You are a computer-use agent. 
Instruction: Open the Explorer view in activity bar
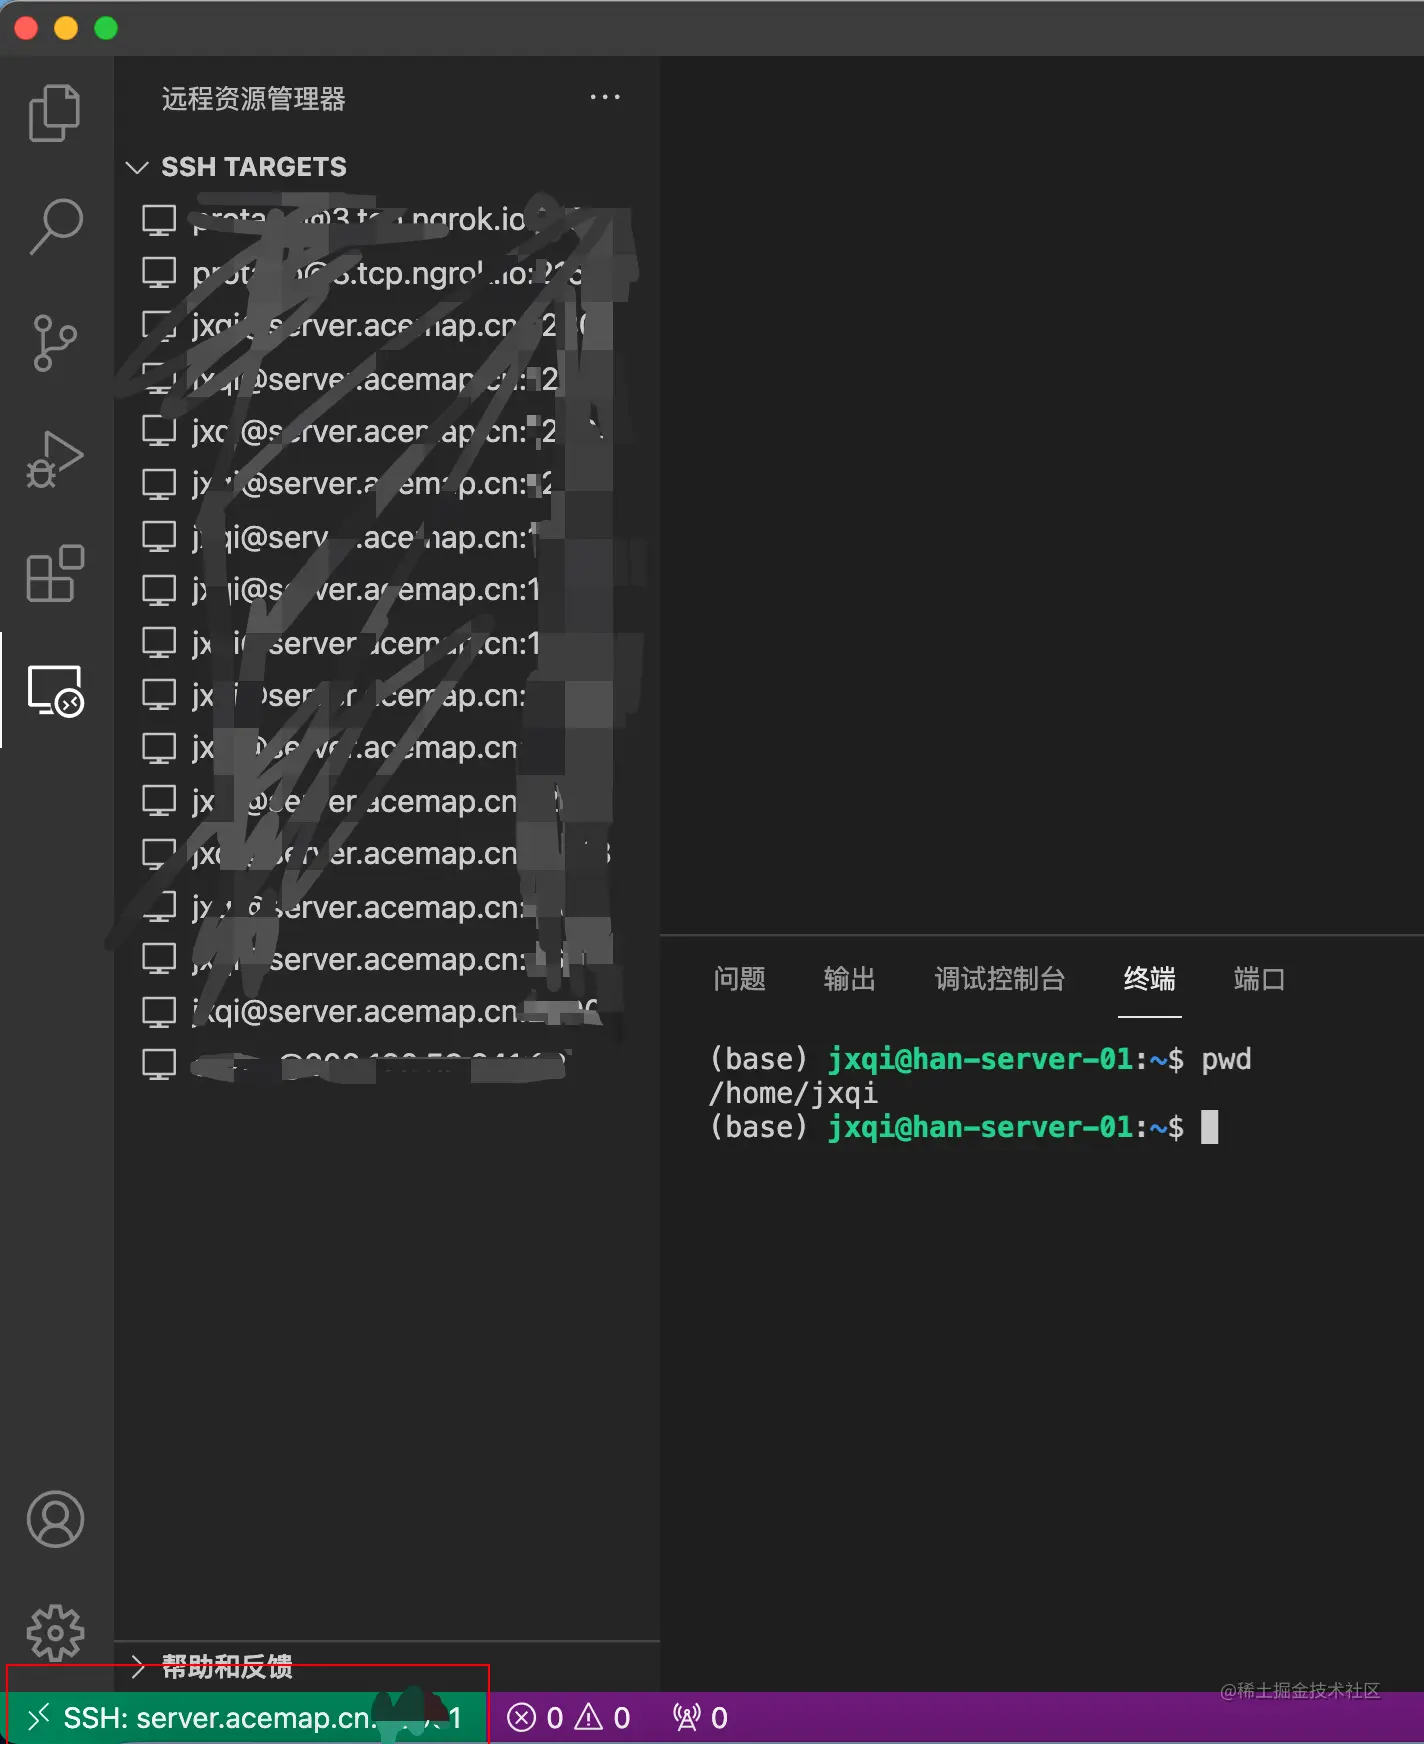[55, 113]
